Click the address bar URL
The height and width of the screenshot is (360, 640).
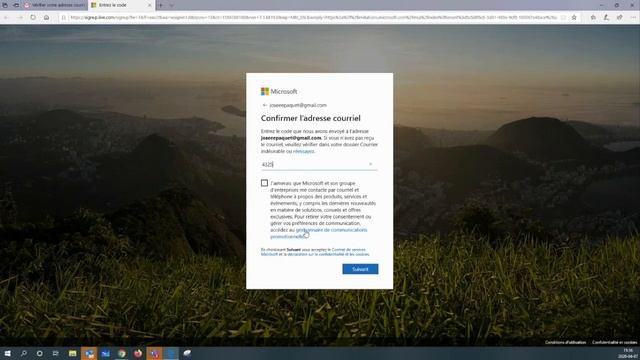(x=313, y=18)
